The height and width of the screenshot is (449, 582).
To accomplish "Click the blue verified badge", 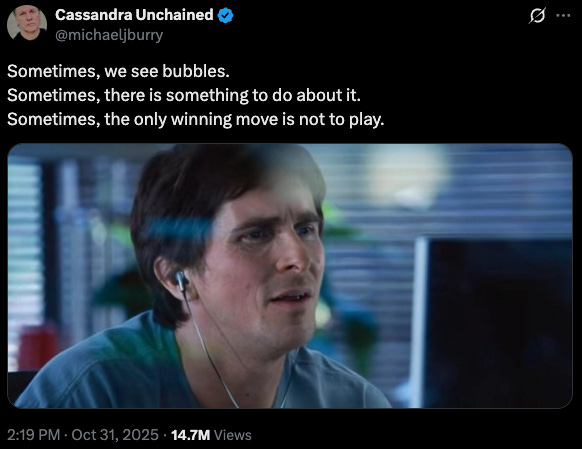I will click(x=225, y=15).
